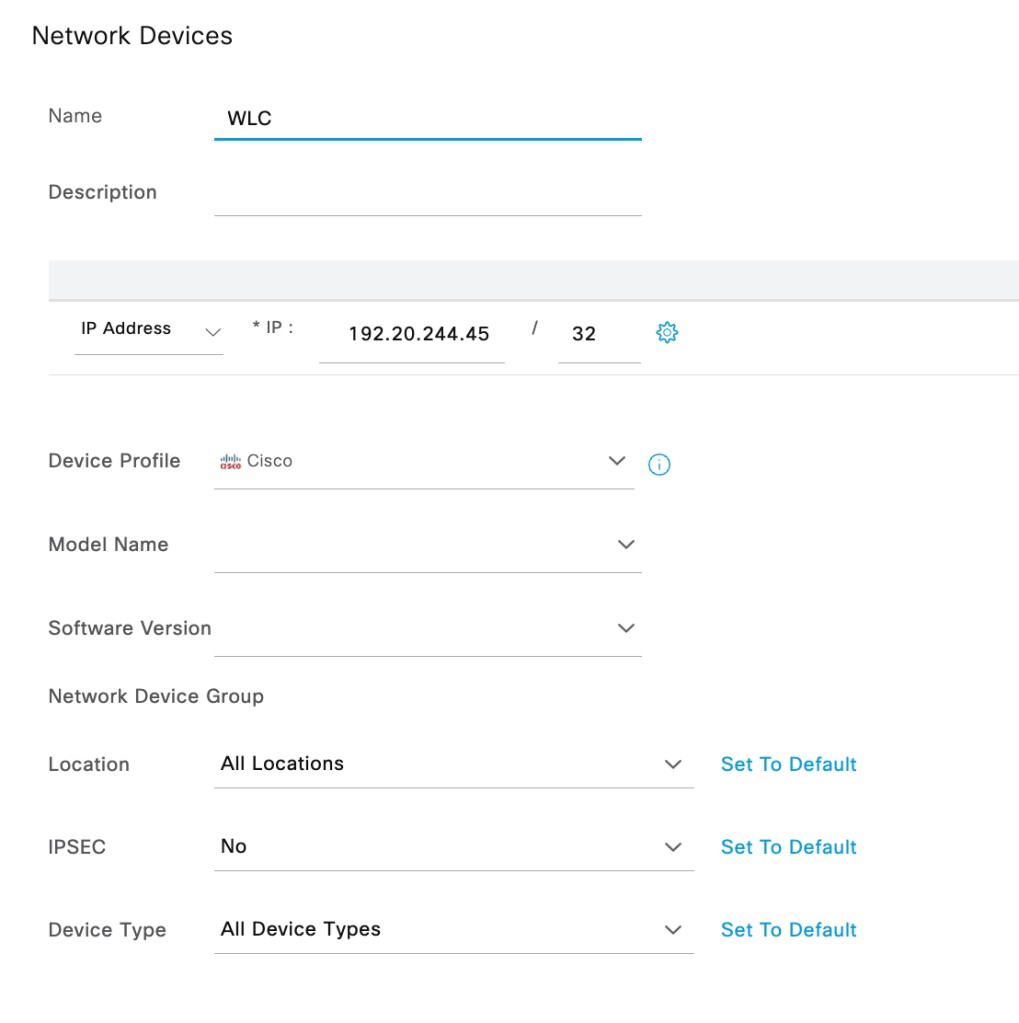Click the IP field showing 192.20.244.45
Screen dimensions: 1019x1023
tap(418, 334)
